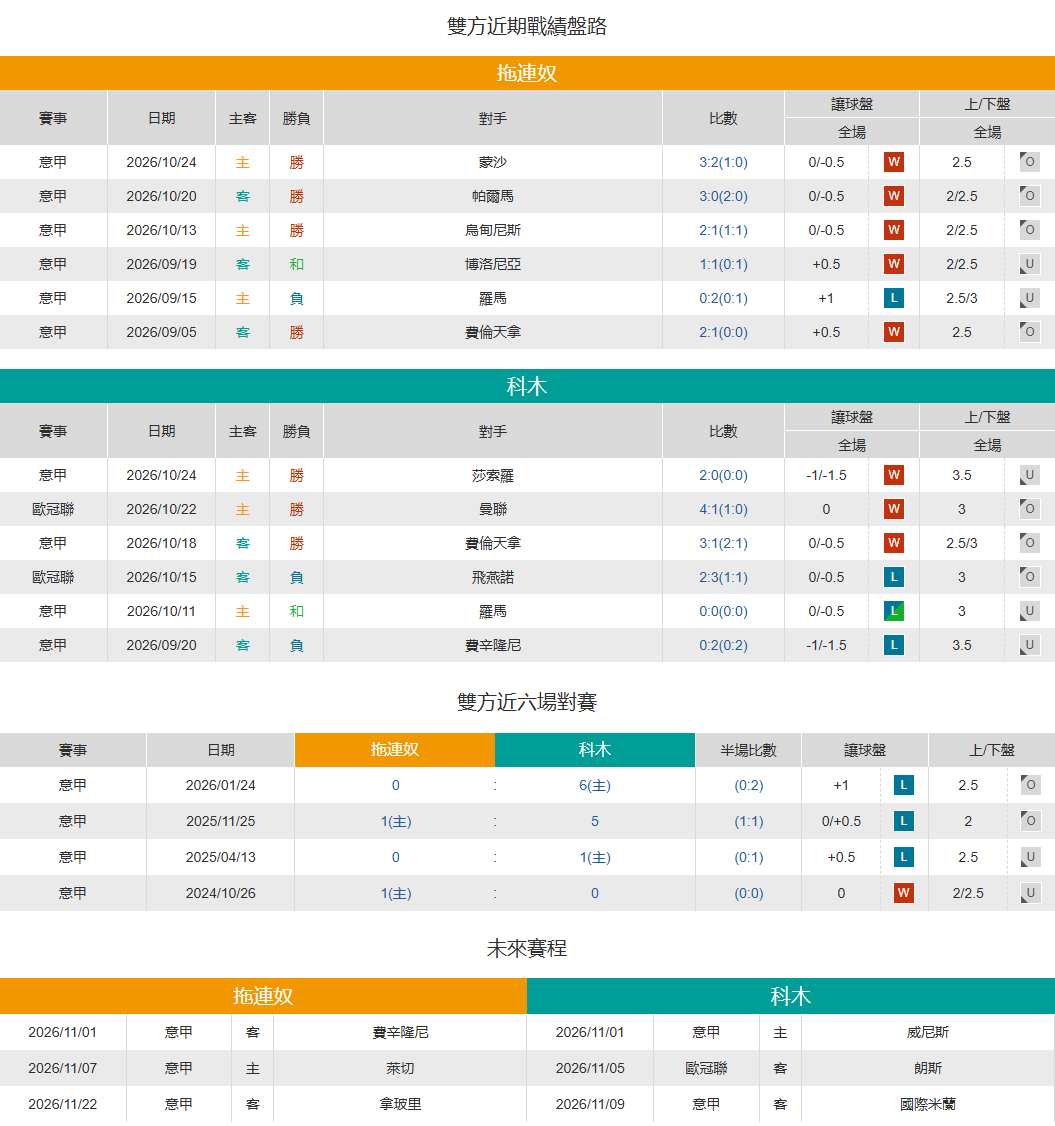This screenshot has height=1126, width=1055.
Task: Click the U under icon in the 莎索羅 row
Action: click(1029, 475)
